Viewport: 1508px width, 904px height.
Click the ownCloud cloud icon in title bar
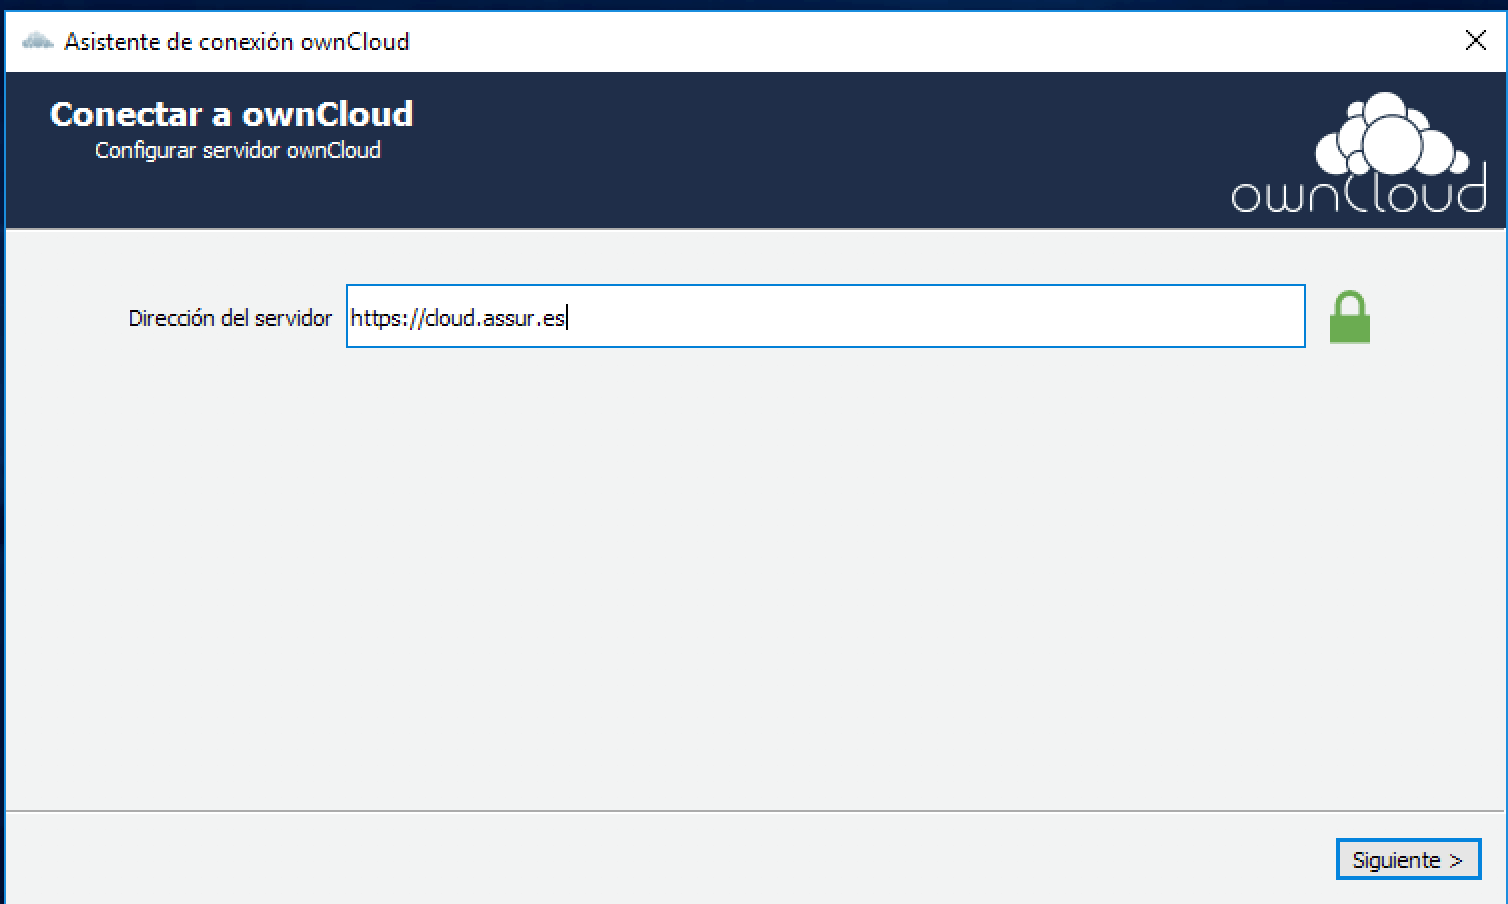click(37, 41)
